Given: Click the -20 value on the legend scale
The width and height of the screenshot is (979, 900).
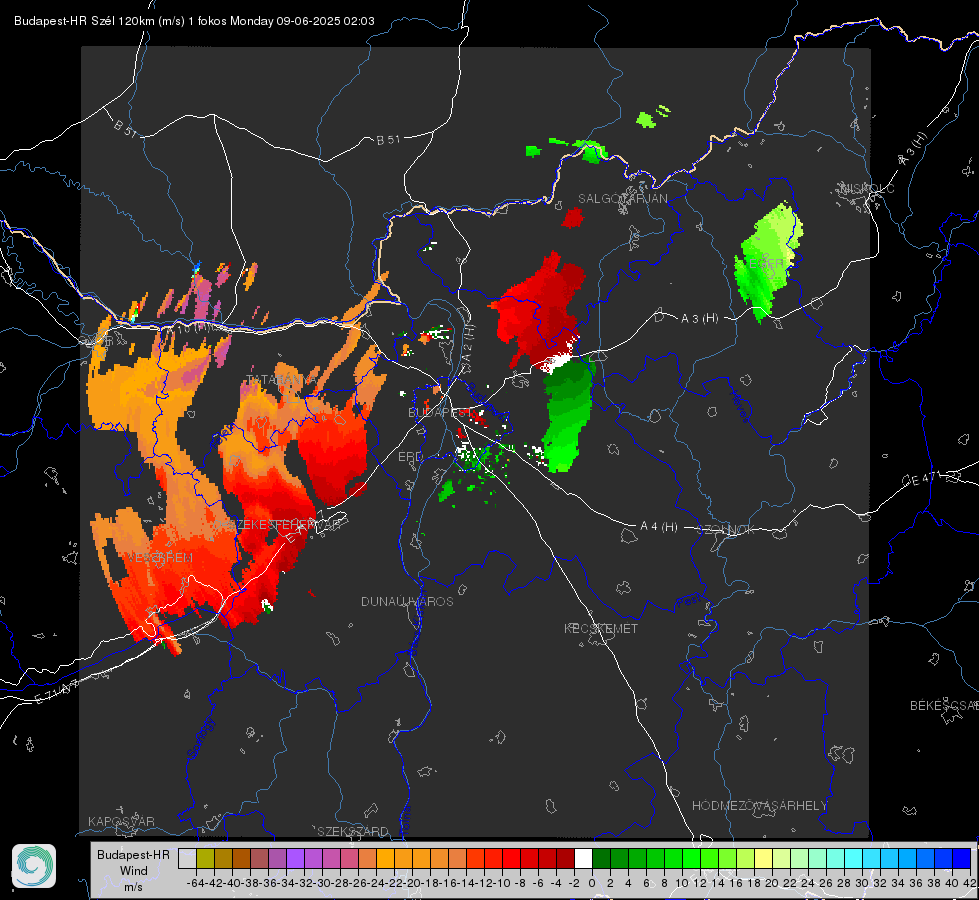Looking at the screenshot, I should tap(411, 883).
